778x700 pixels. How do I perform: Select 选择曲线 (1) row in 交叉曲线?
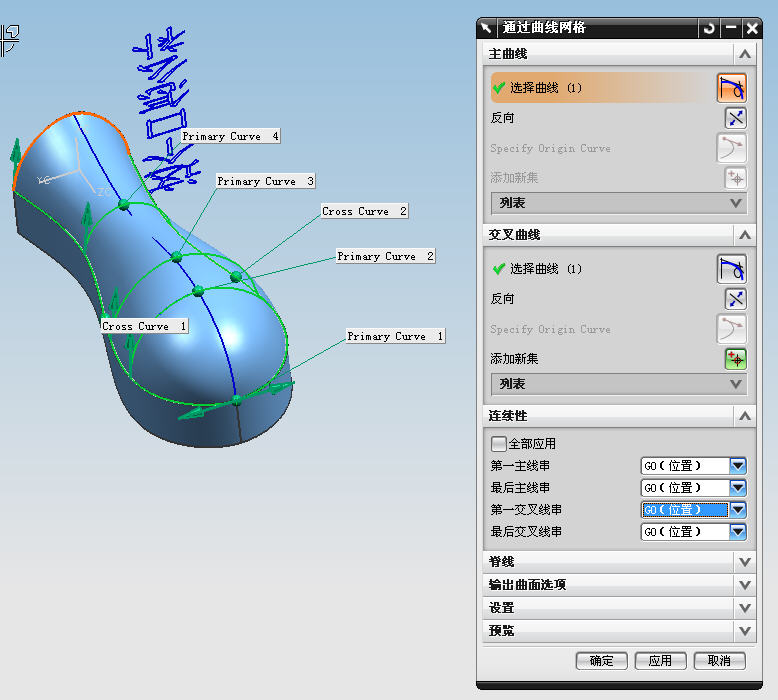point(603,269)
